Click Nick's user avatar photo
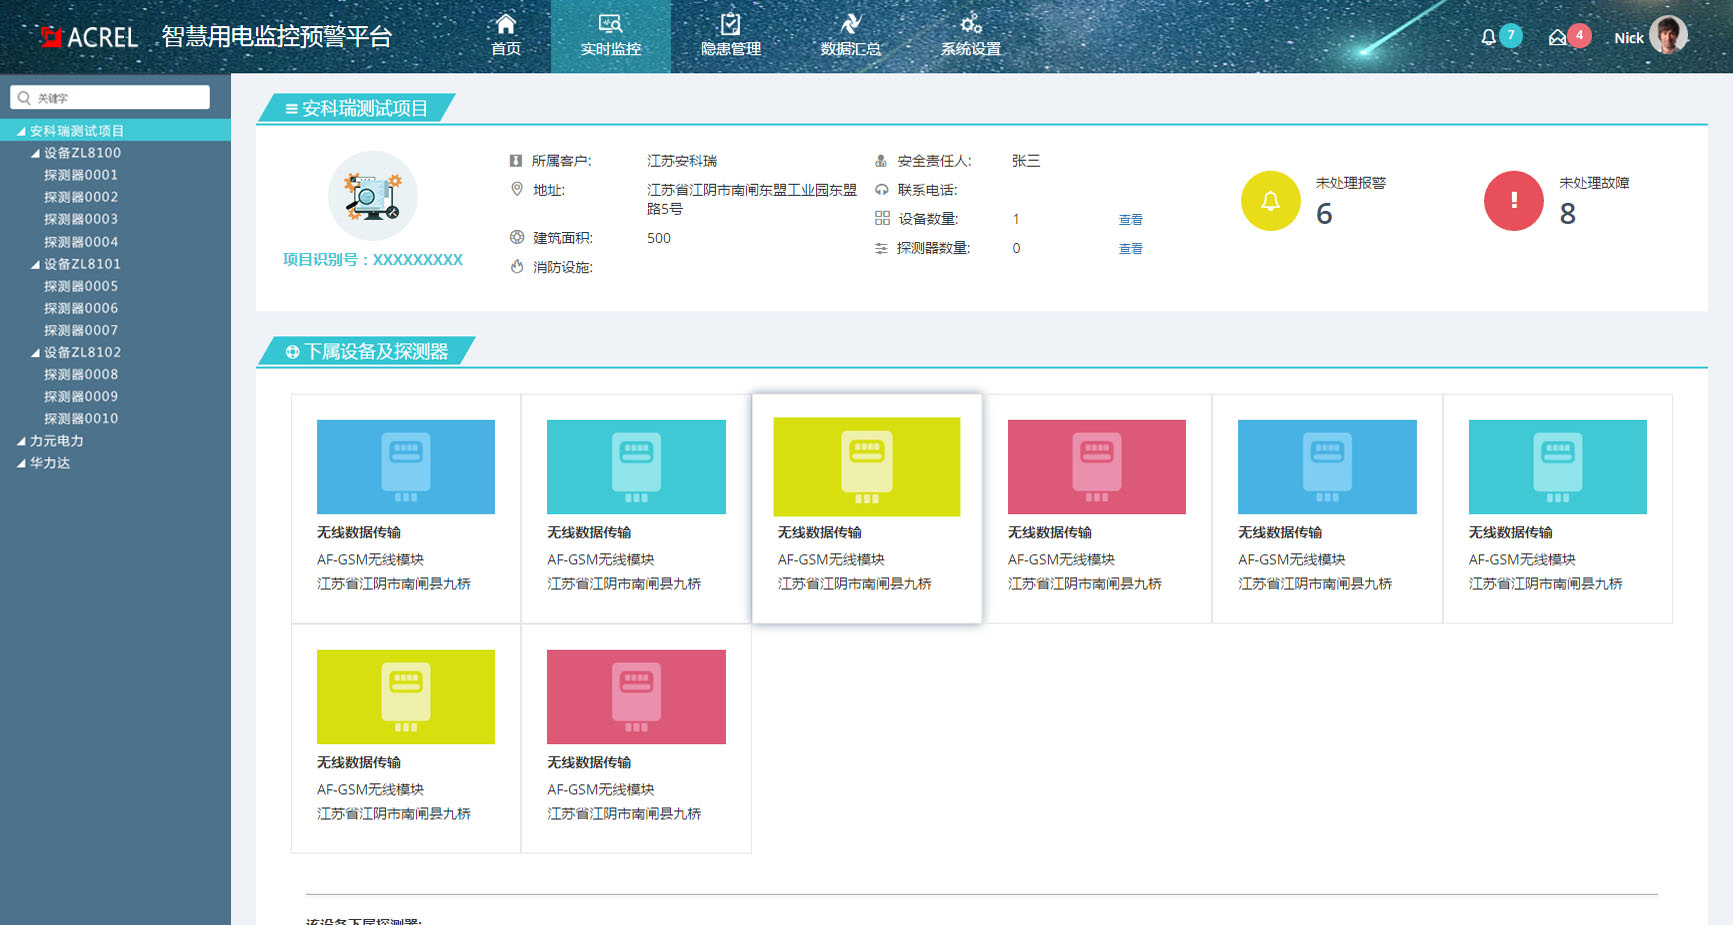1733x925 pixels. pyautogui.click(x=1667, y=36)
